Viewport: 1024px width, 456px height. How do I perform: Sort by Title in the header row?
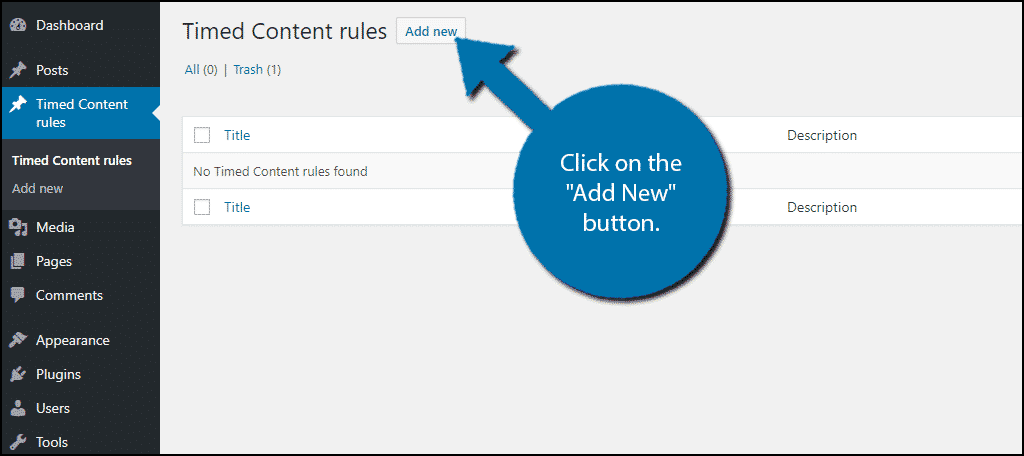[x=237, y=135]
